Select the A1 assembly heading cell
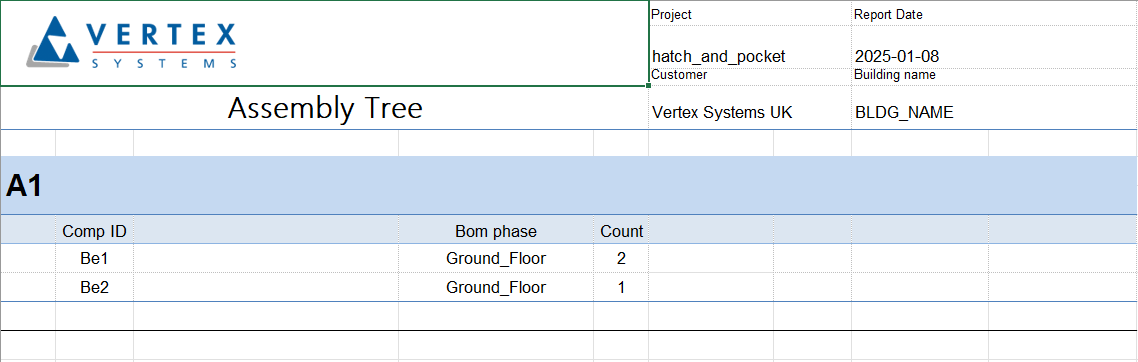Viewport: 1138px width, 362px height. click(x=568, y=186)
